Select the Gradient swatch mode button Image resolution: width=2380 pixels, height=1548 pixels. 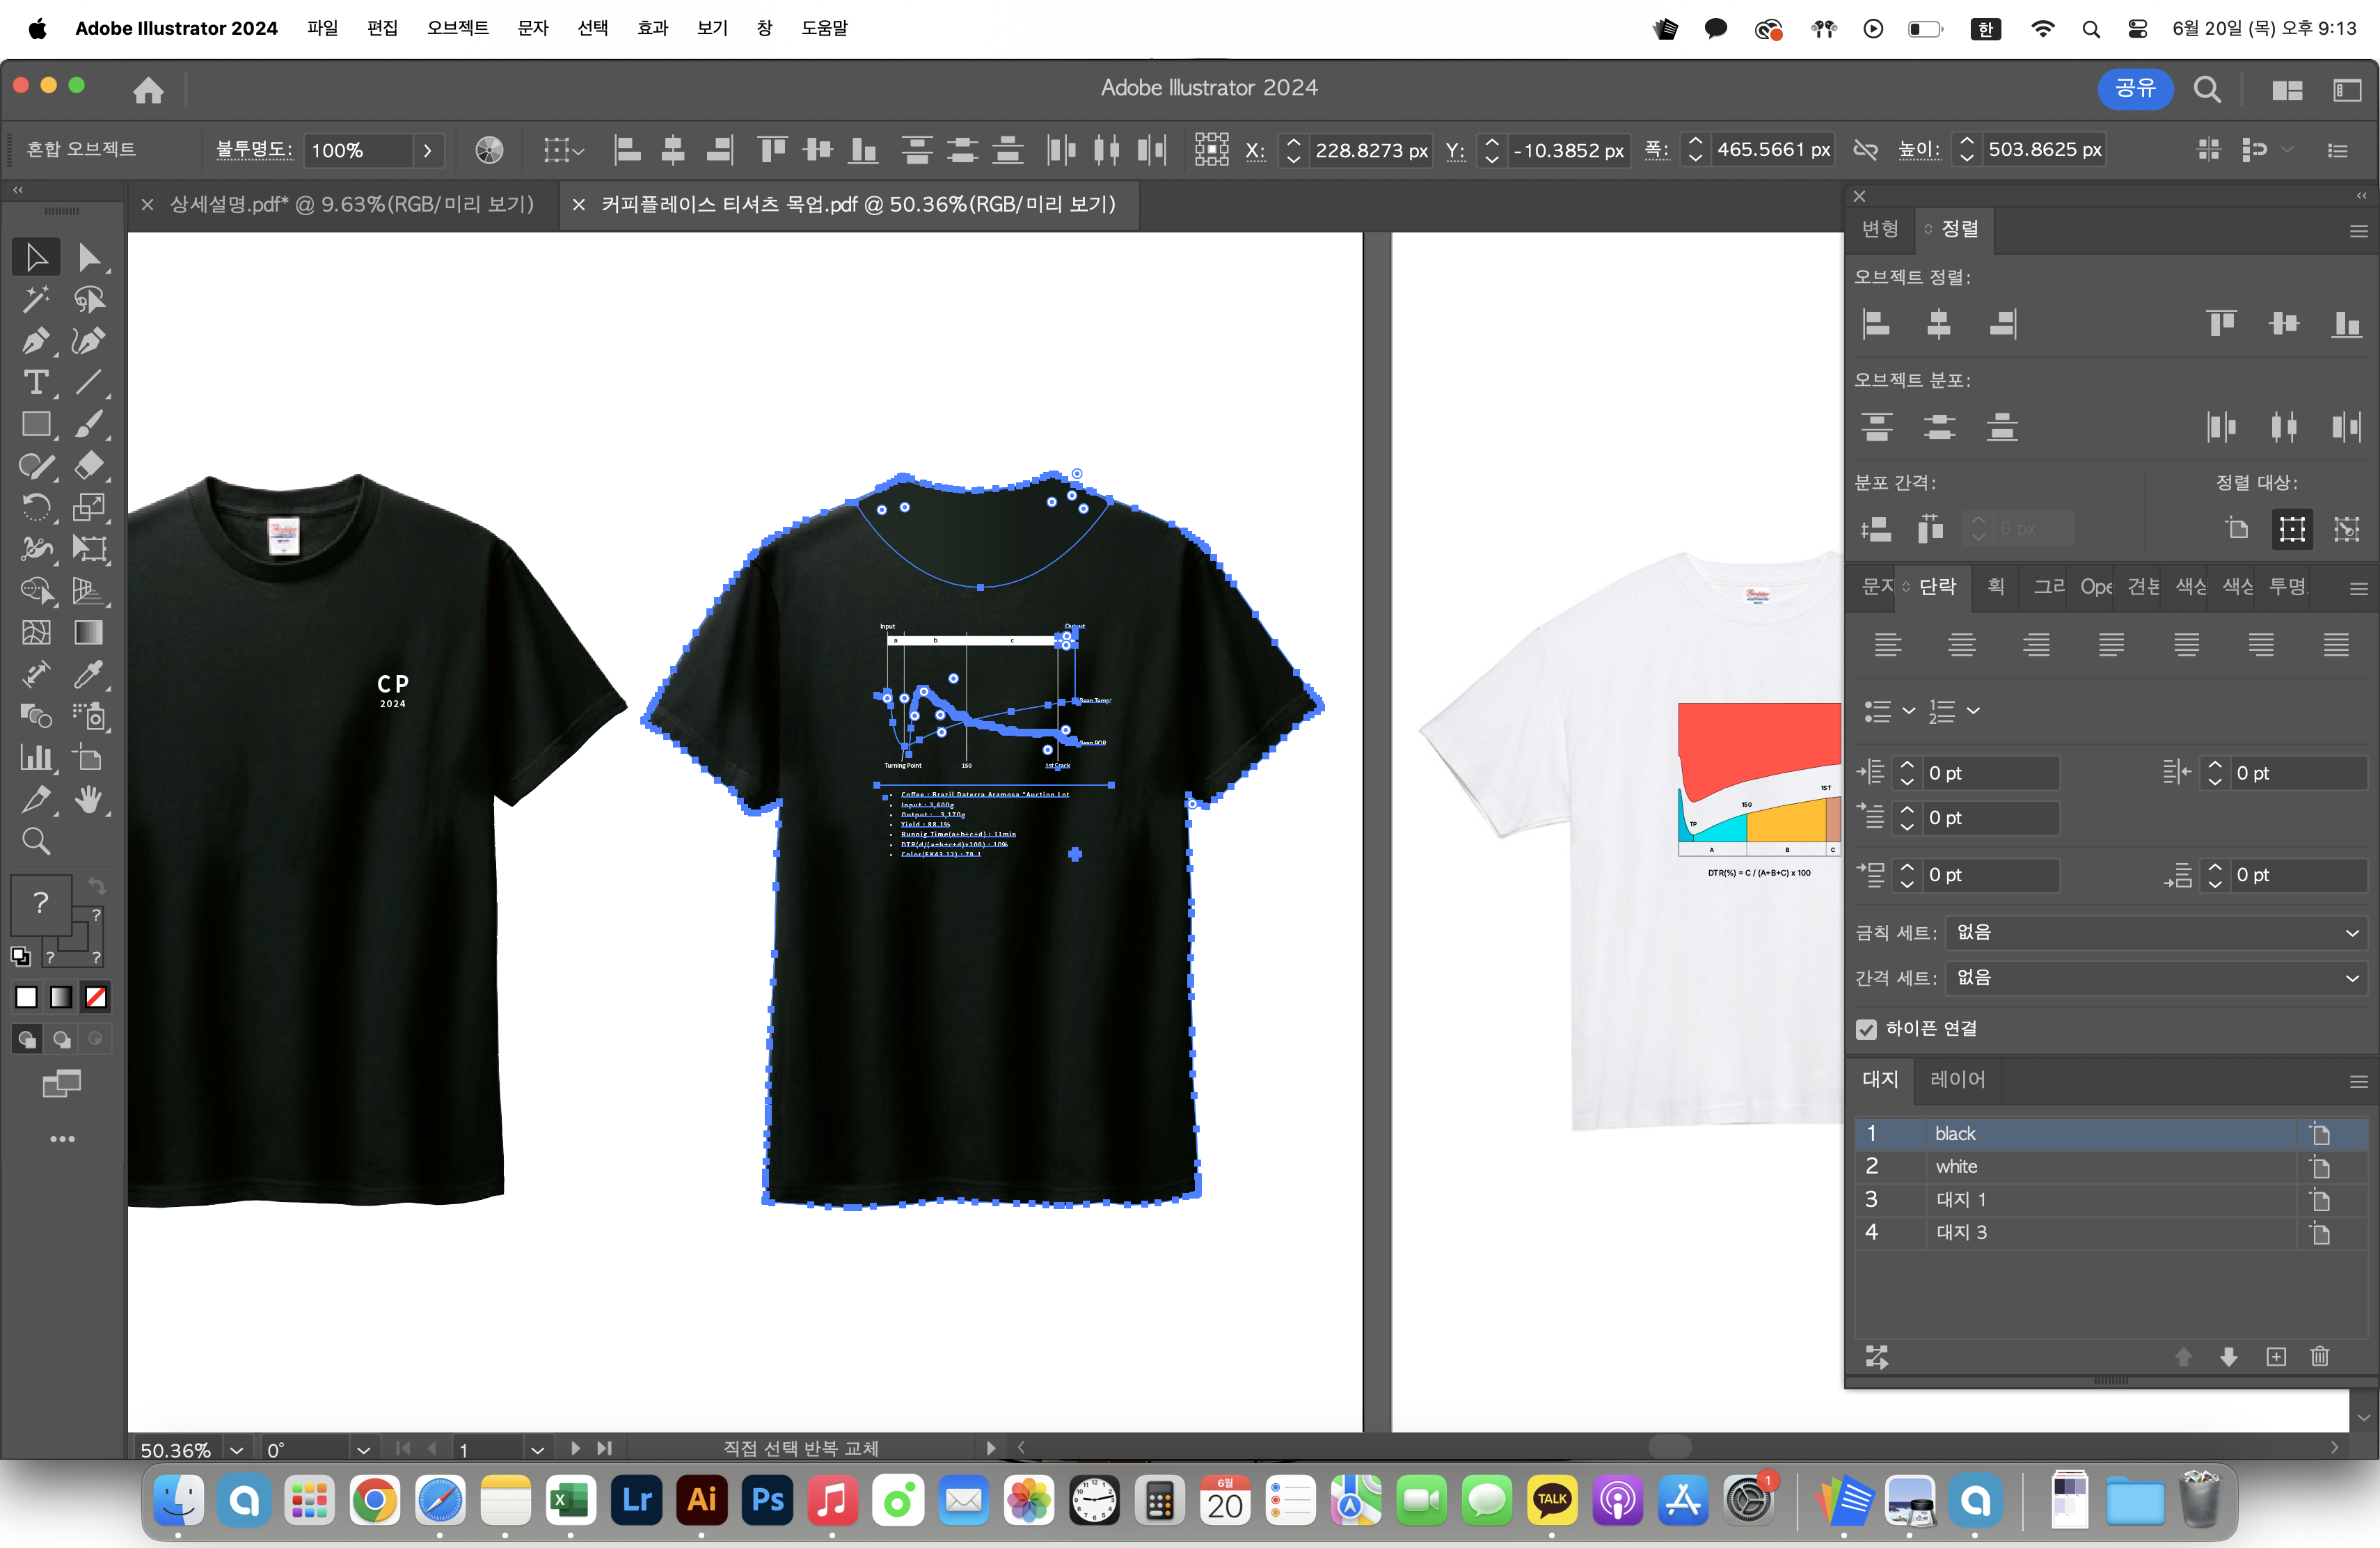61,997
